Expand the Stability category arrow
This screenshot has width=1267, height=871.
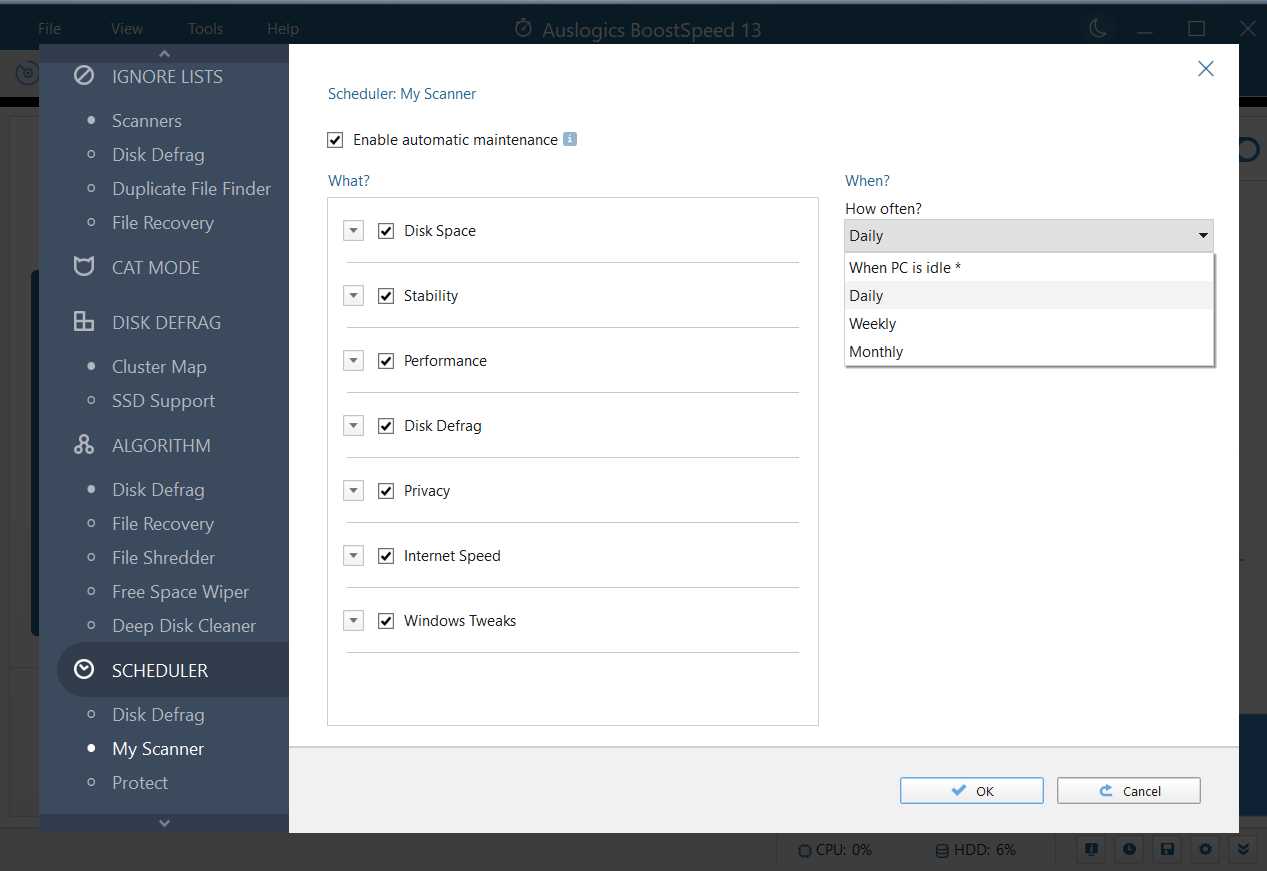tap(353, 296)
